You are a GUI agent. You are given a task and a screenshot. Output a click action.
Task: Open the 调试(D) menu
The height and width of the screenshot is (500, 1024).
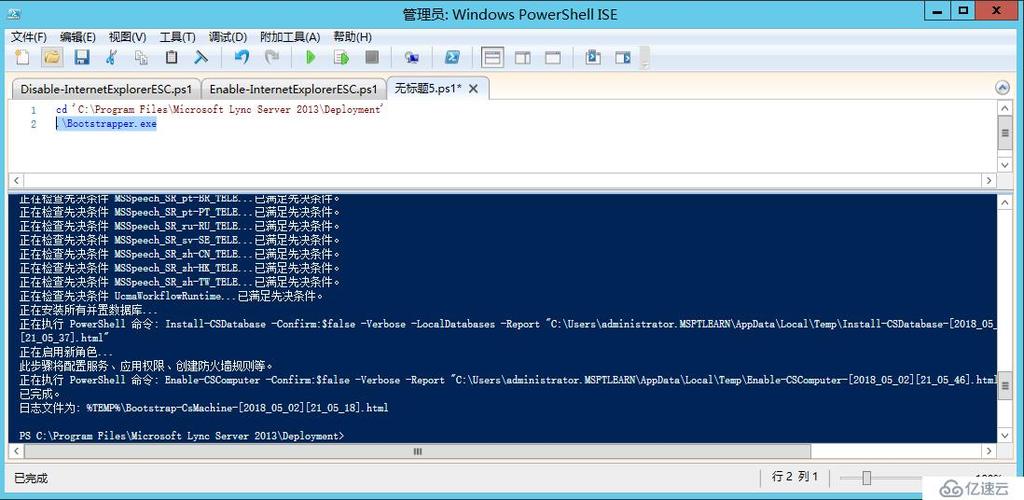(x=228, y=37)
